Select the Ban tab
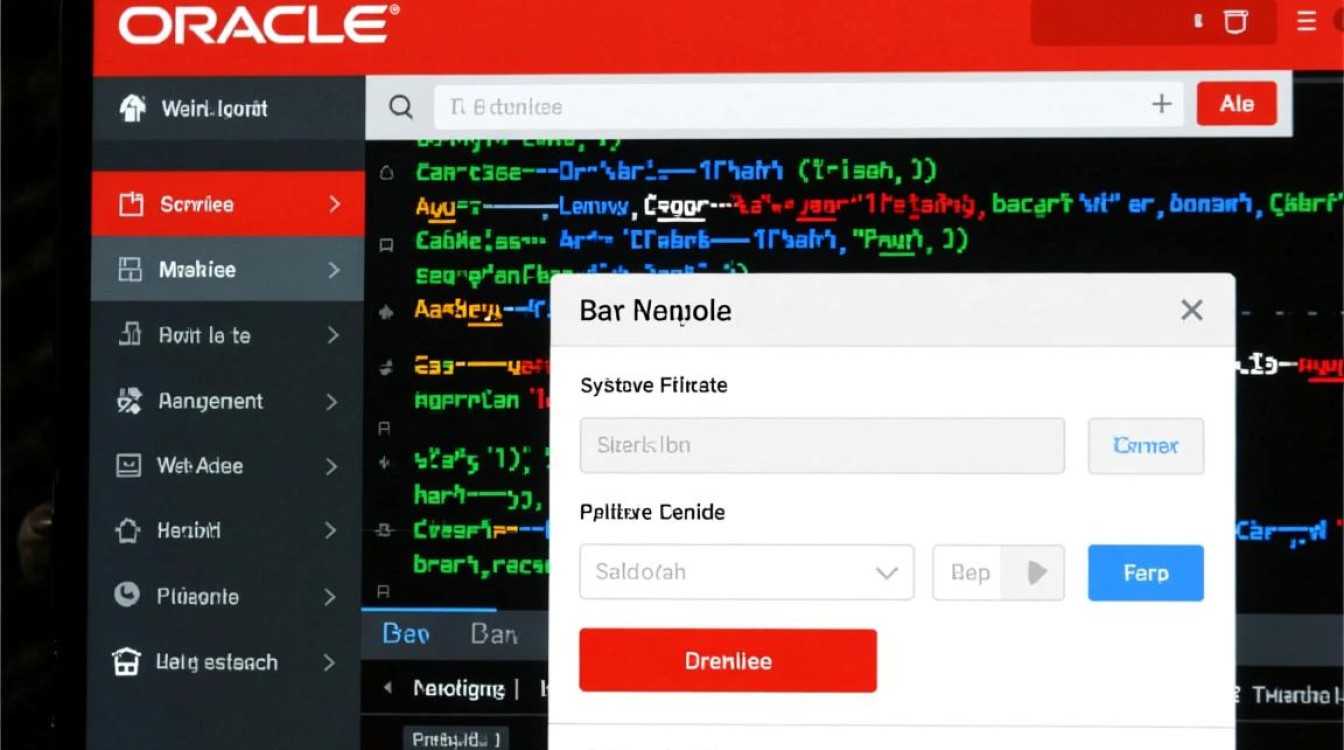 point(494,633)
